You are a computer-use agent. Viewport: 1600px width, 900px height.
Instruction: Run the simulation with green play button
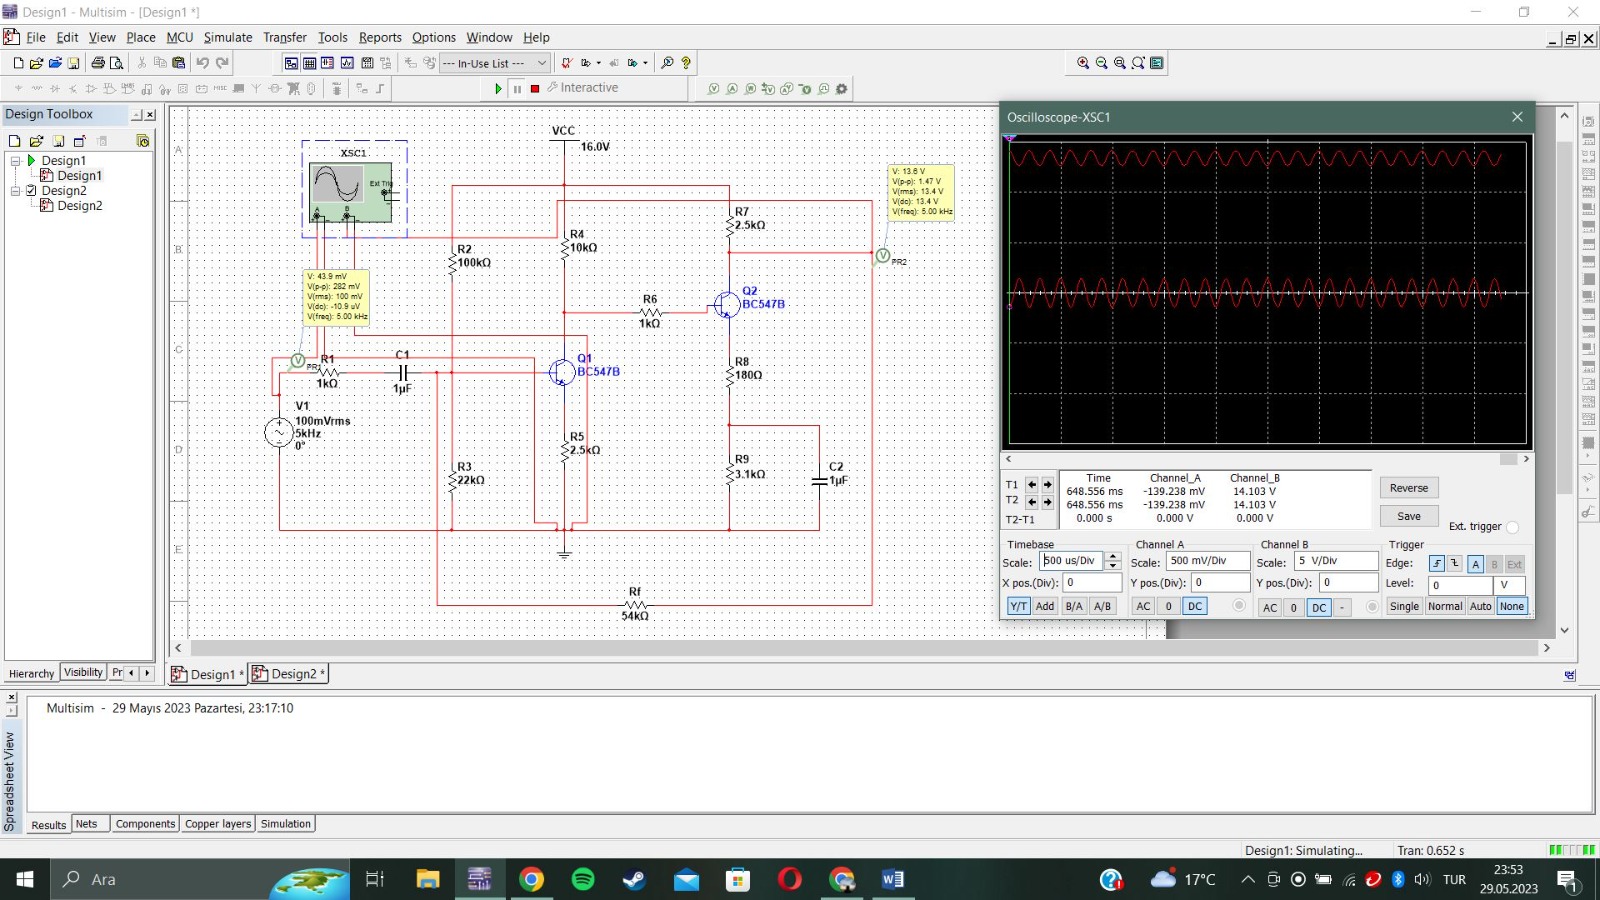[498, 88]
